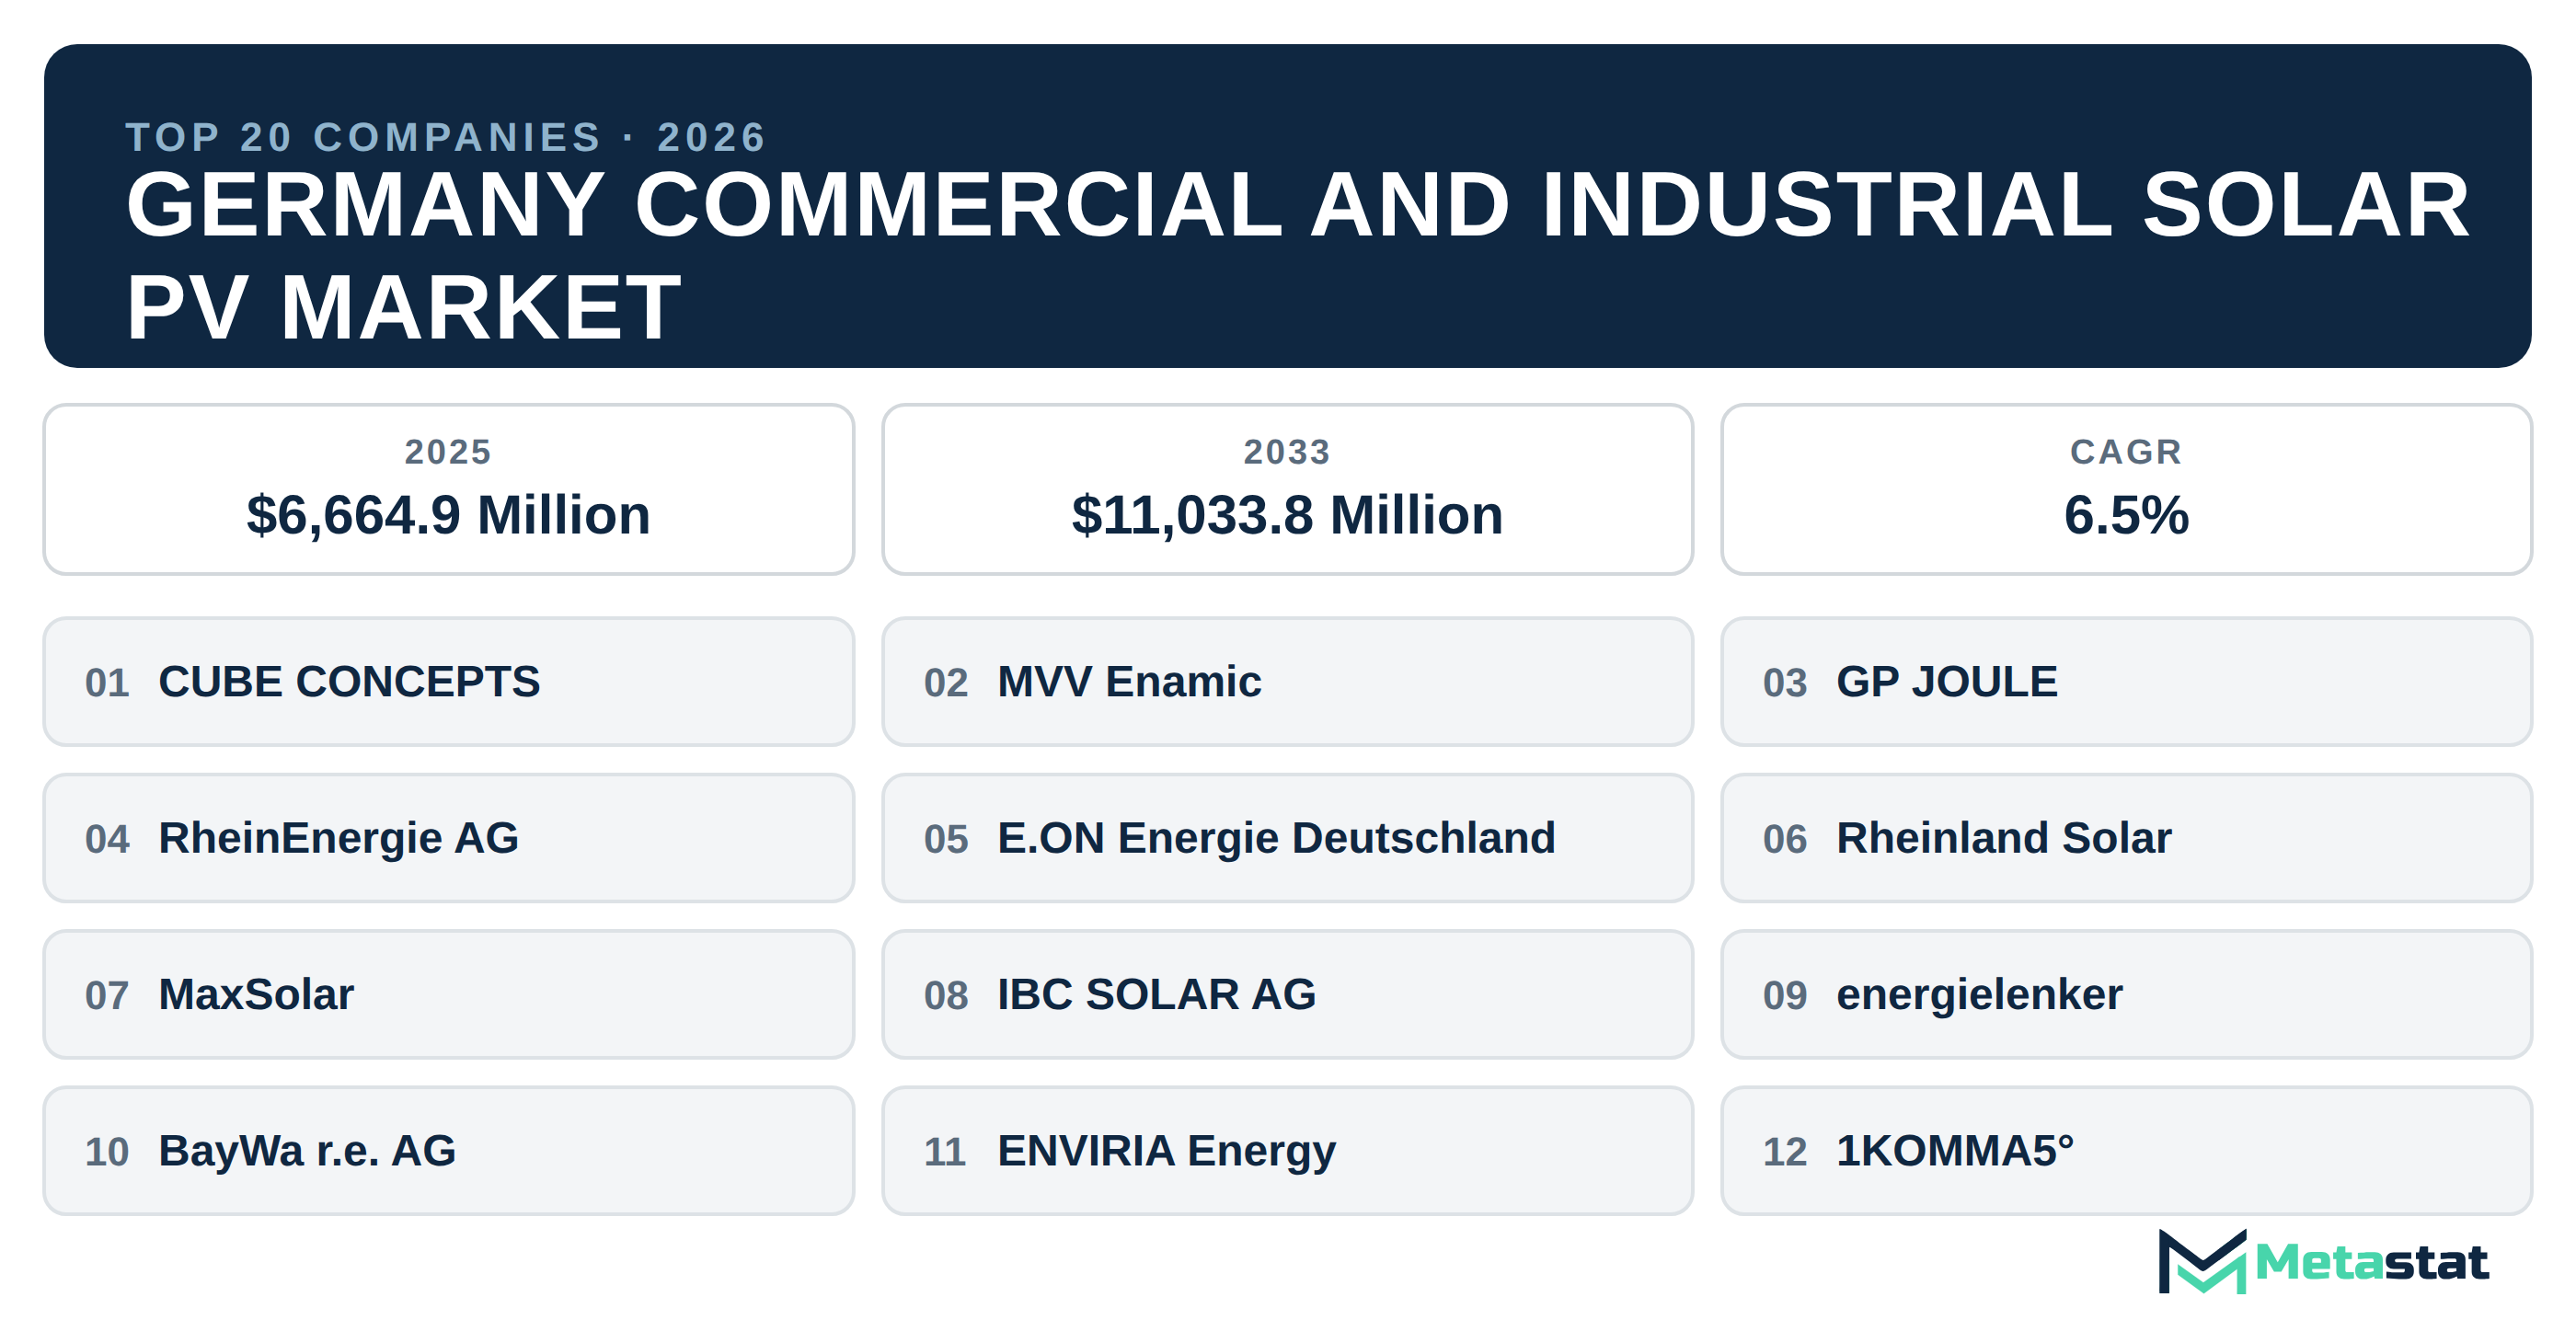Viewport: 2576px width, 1343px height.
Task: Click BayWa r.e. AG company name
Action: coord(307,1150)
